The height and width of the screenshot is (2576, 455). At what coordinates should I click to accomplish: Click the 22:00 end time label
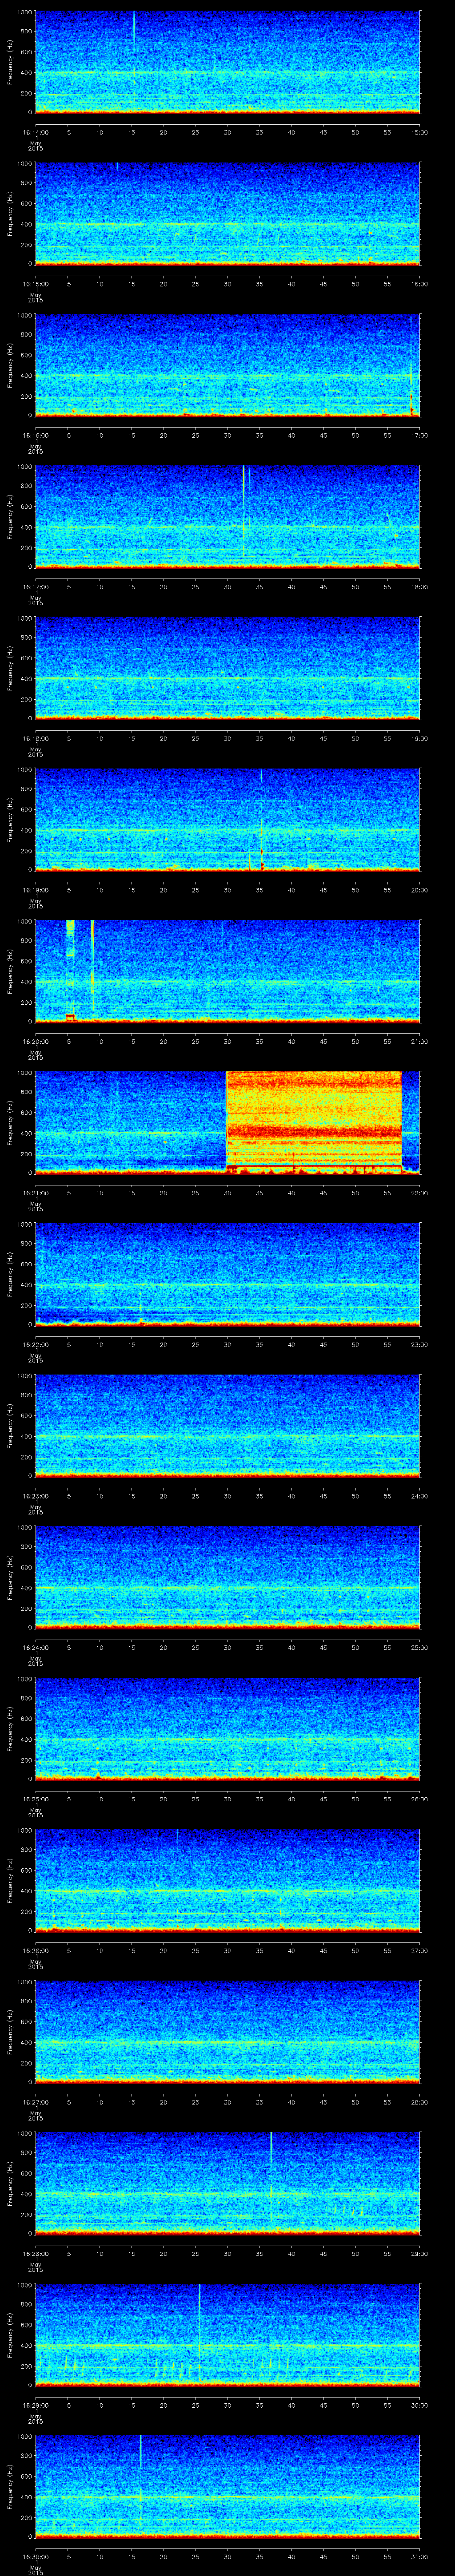tap(420, 1193)
